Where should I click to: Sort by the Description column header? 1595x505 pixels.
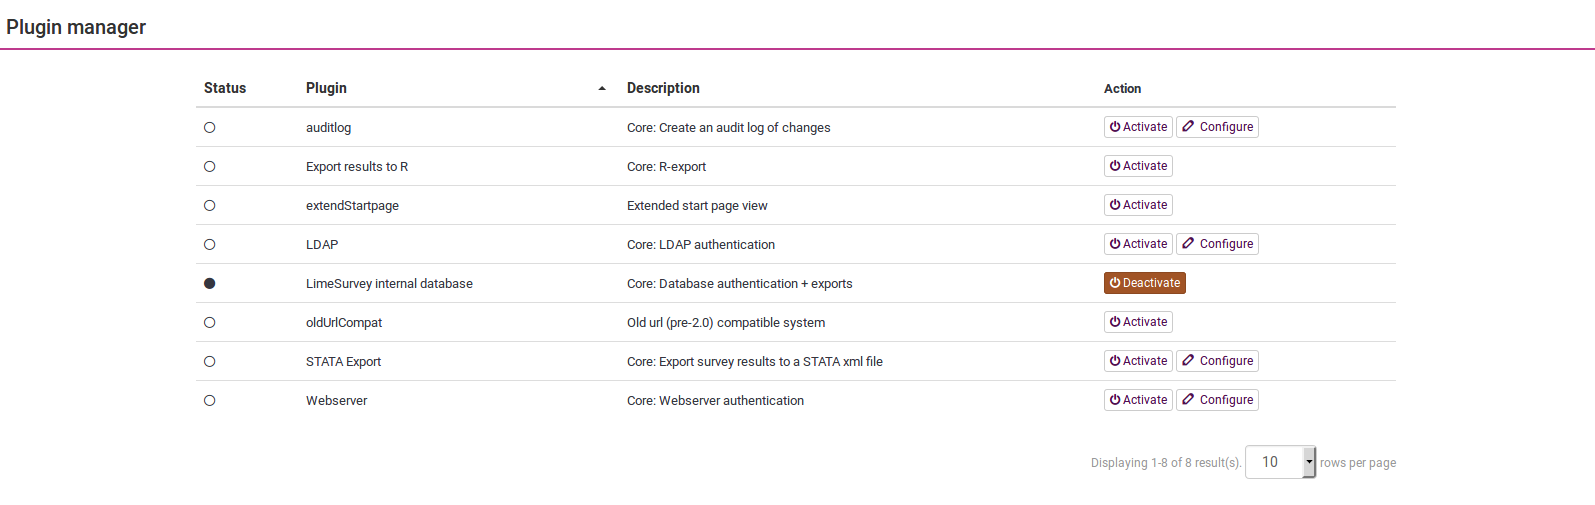[663, 88]
